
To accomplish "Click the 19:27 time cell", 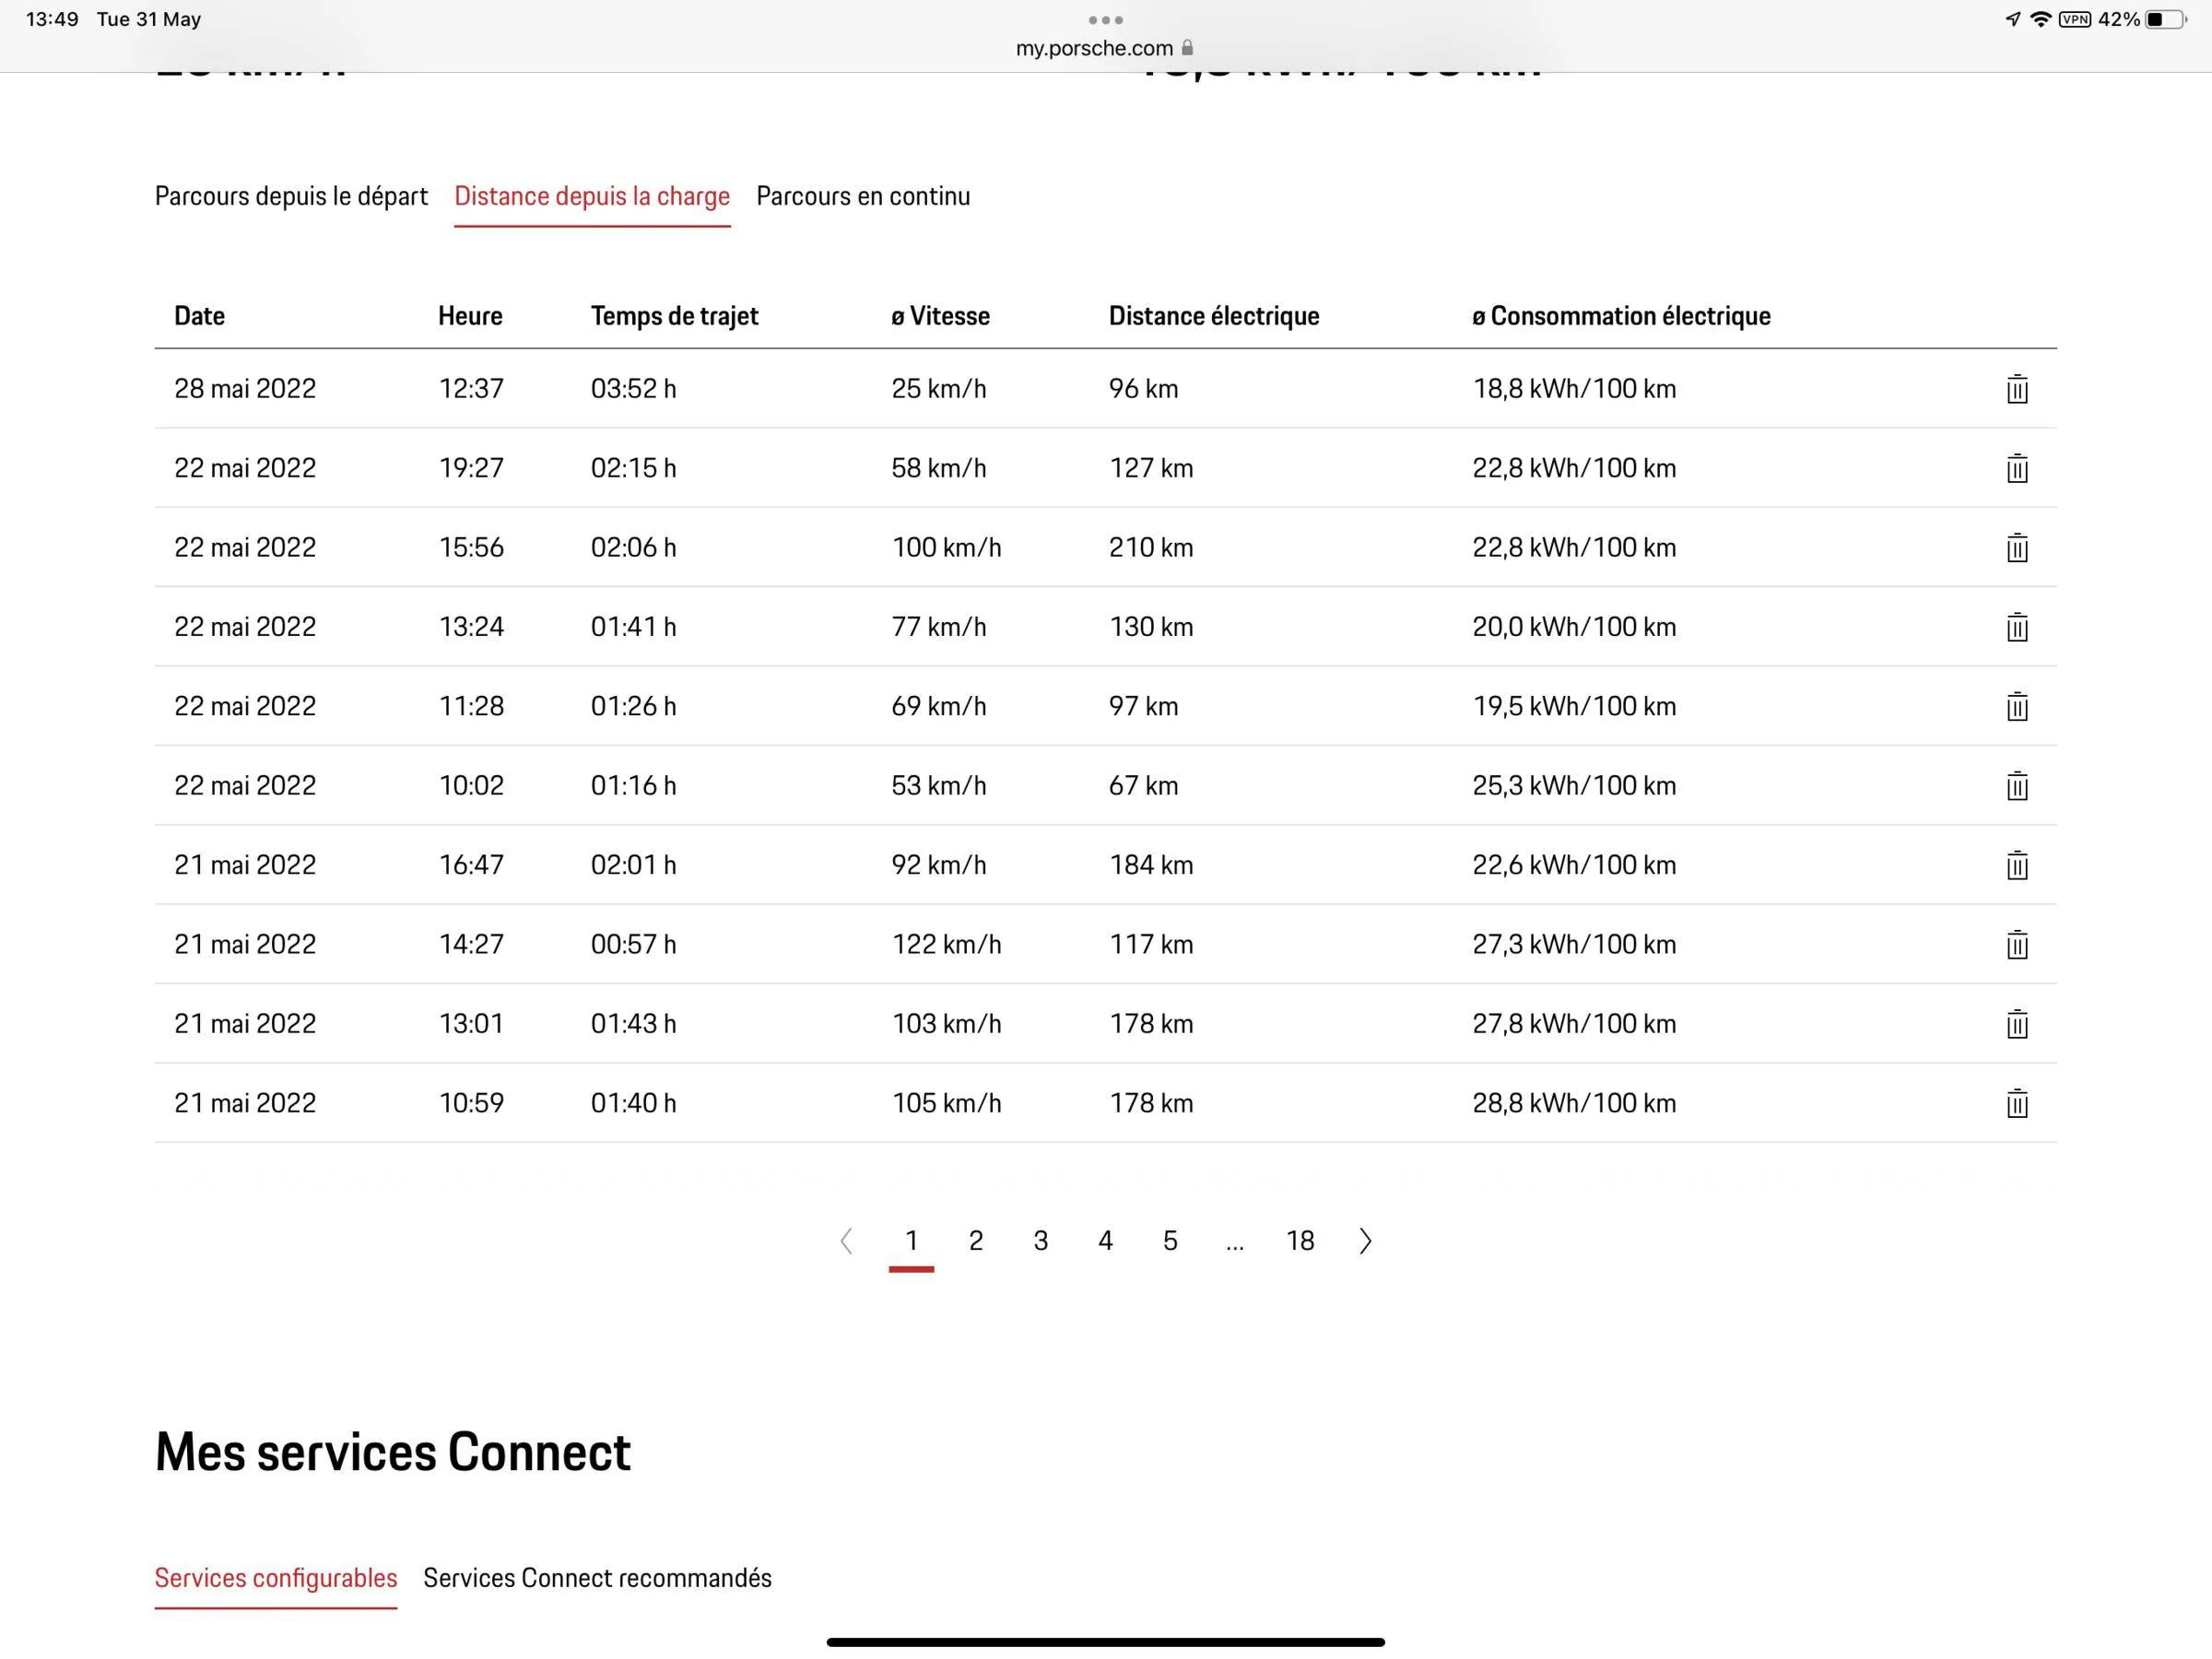I will [471, 468].
